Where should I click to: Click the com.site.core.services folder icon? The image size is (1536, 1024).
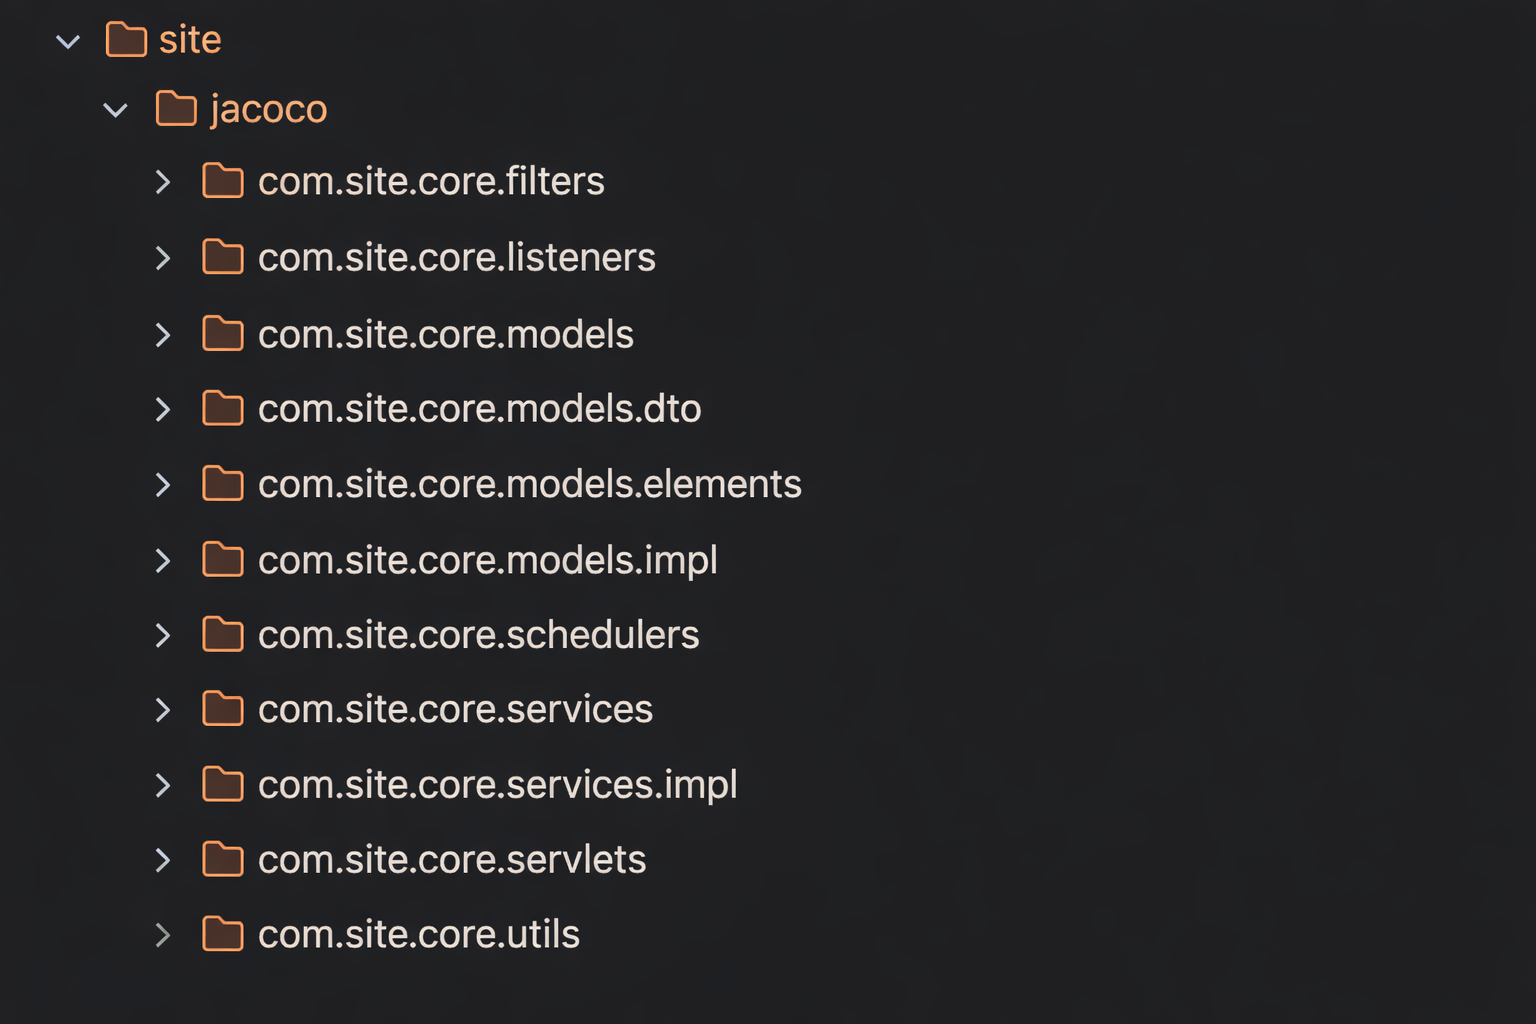tap(222, 709)
